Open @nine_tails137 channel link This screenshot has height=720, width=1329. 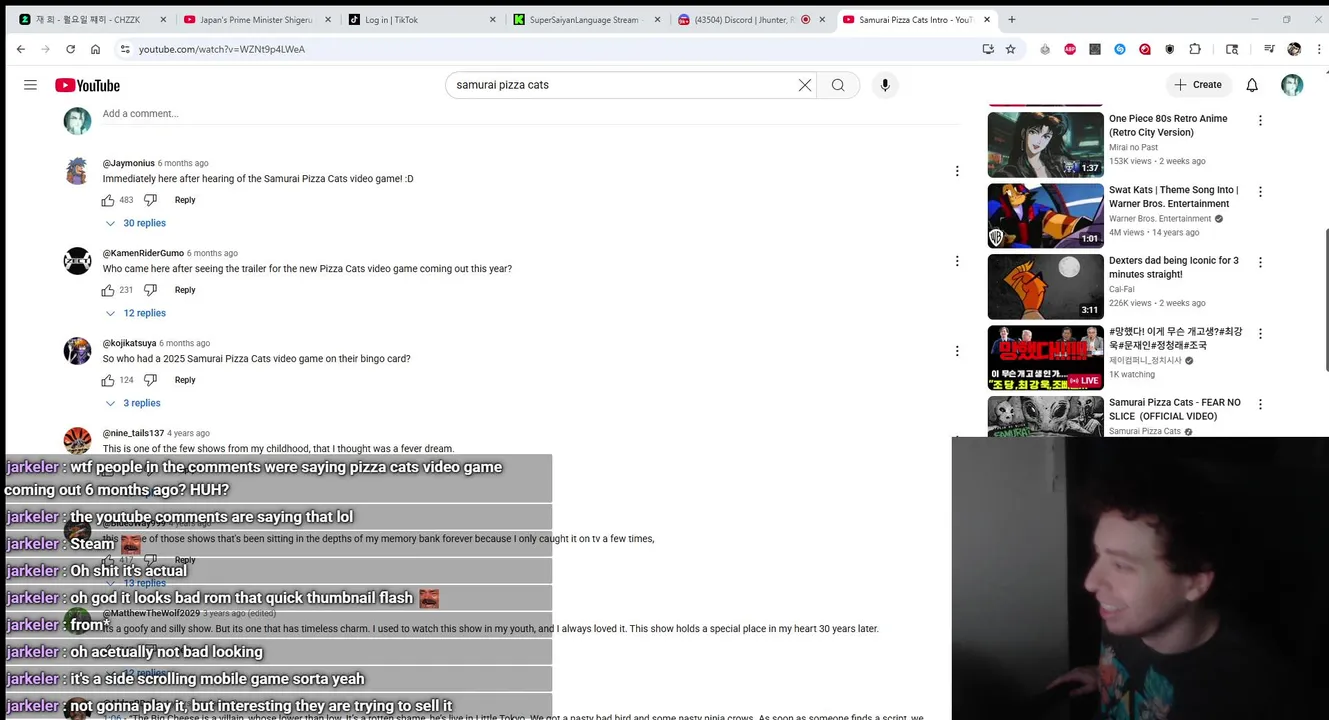click(x=133, y=433)
